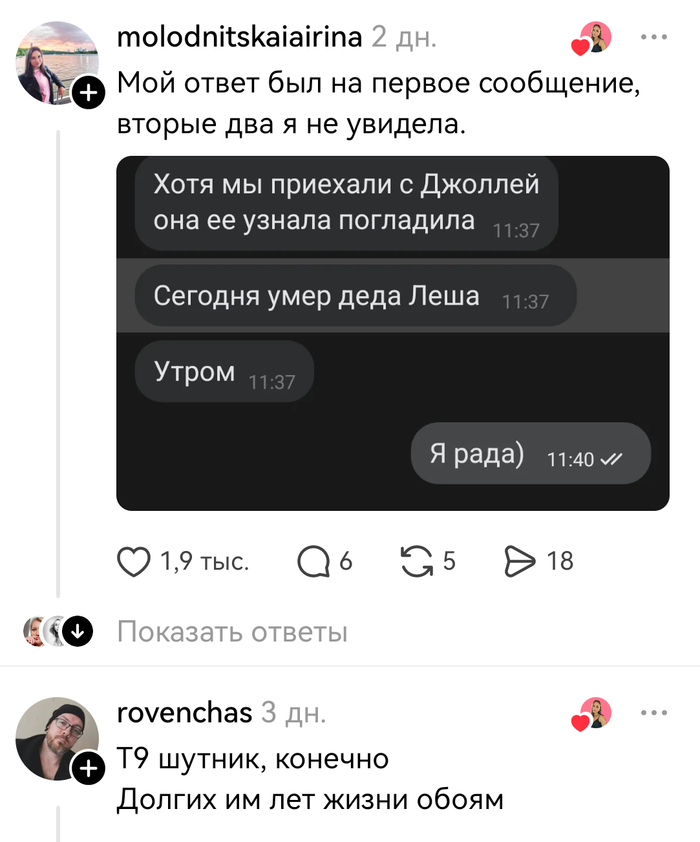This screenshot has height=842, width=700.
Task: Tap the 1,9 тыс. likes count
Action: click(x=205, y=561)
